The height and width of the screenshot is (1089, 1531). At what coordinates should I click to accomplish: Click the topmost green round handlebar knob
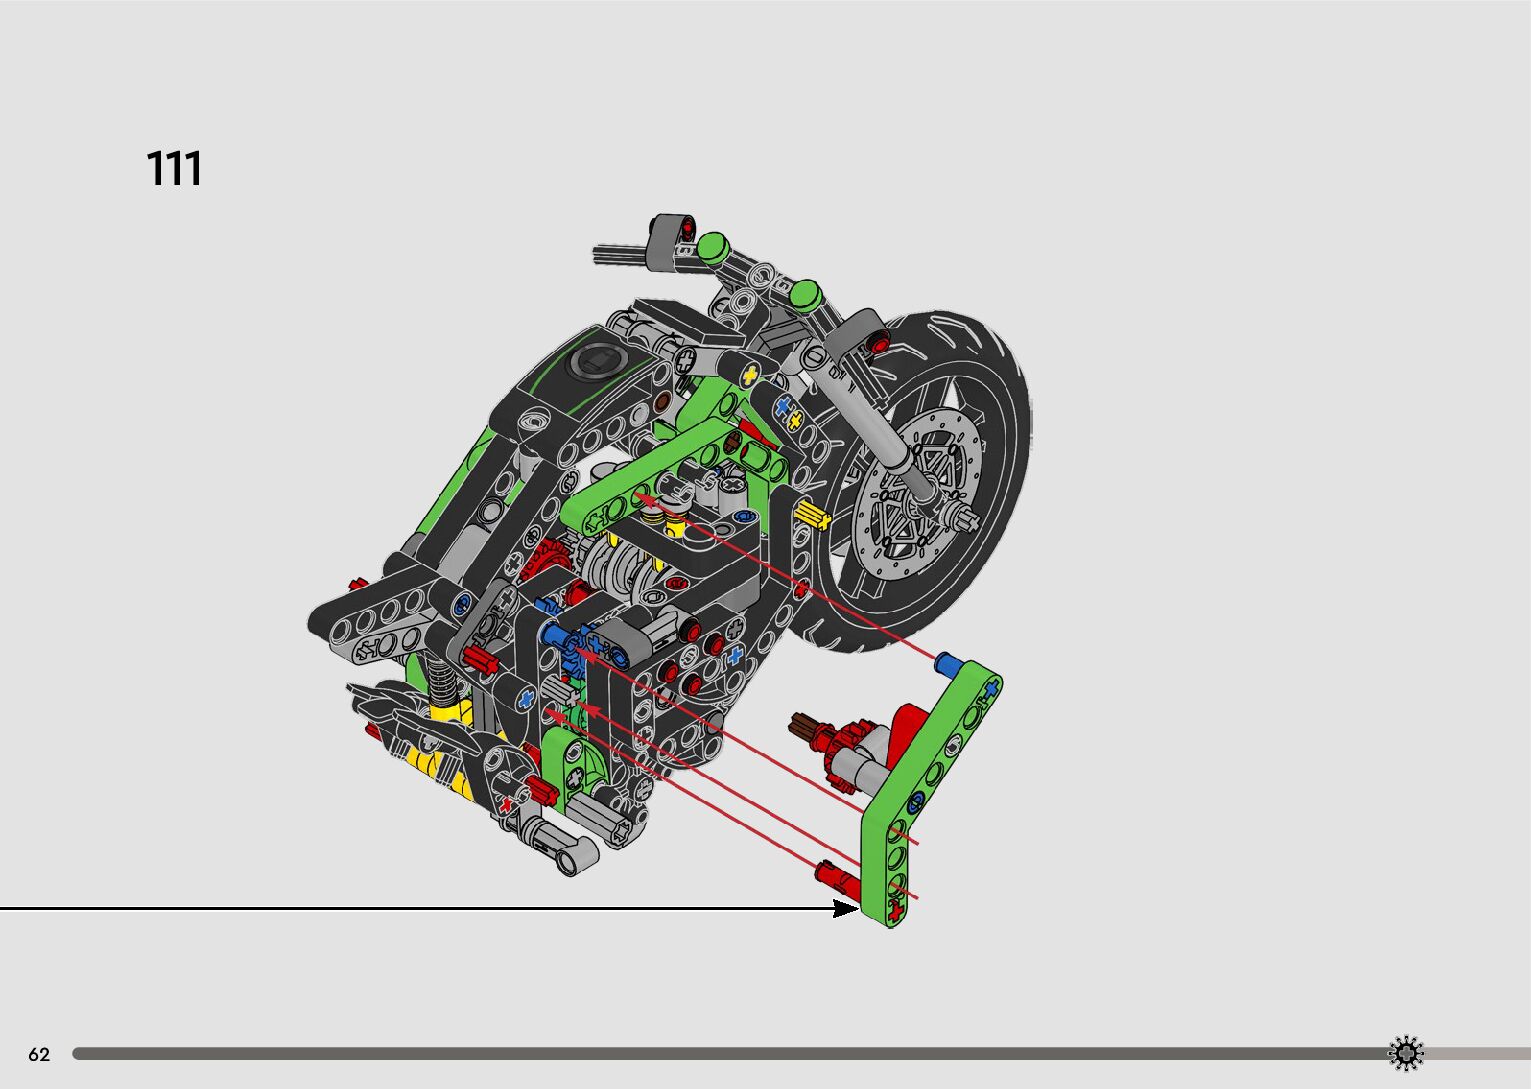pos(712,247)
